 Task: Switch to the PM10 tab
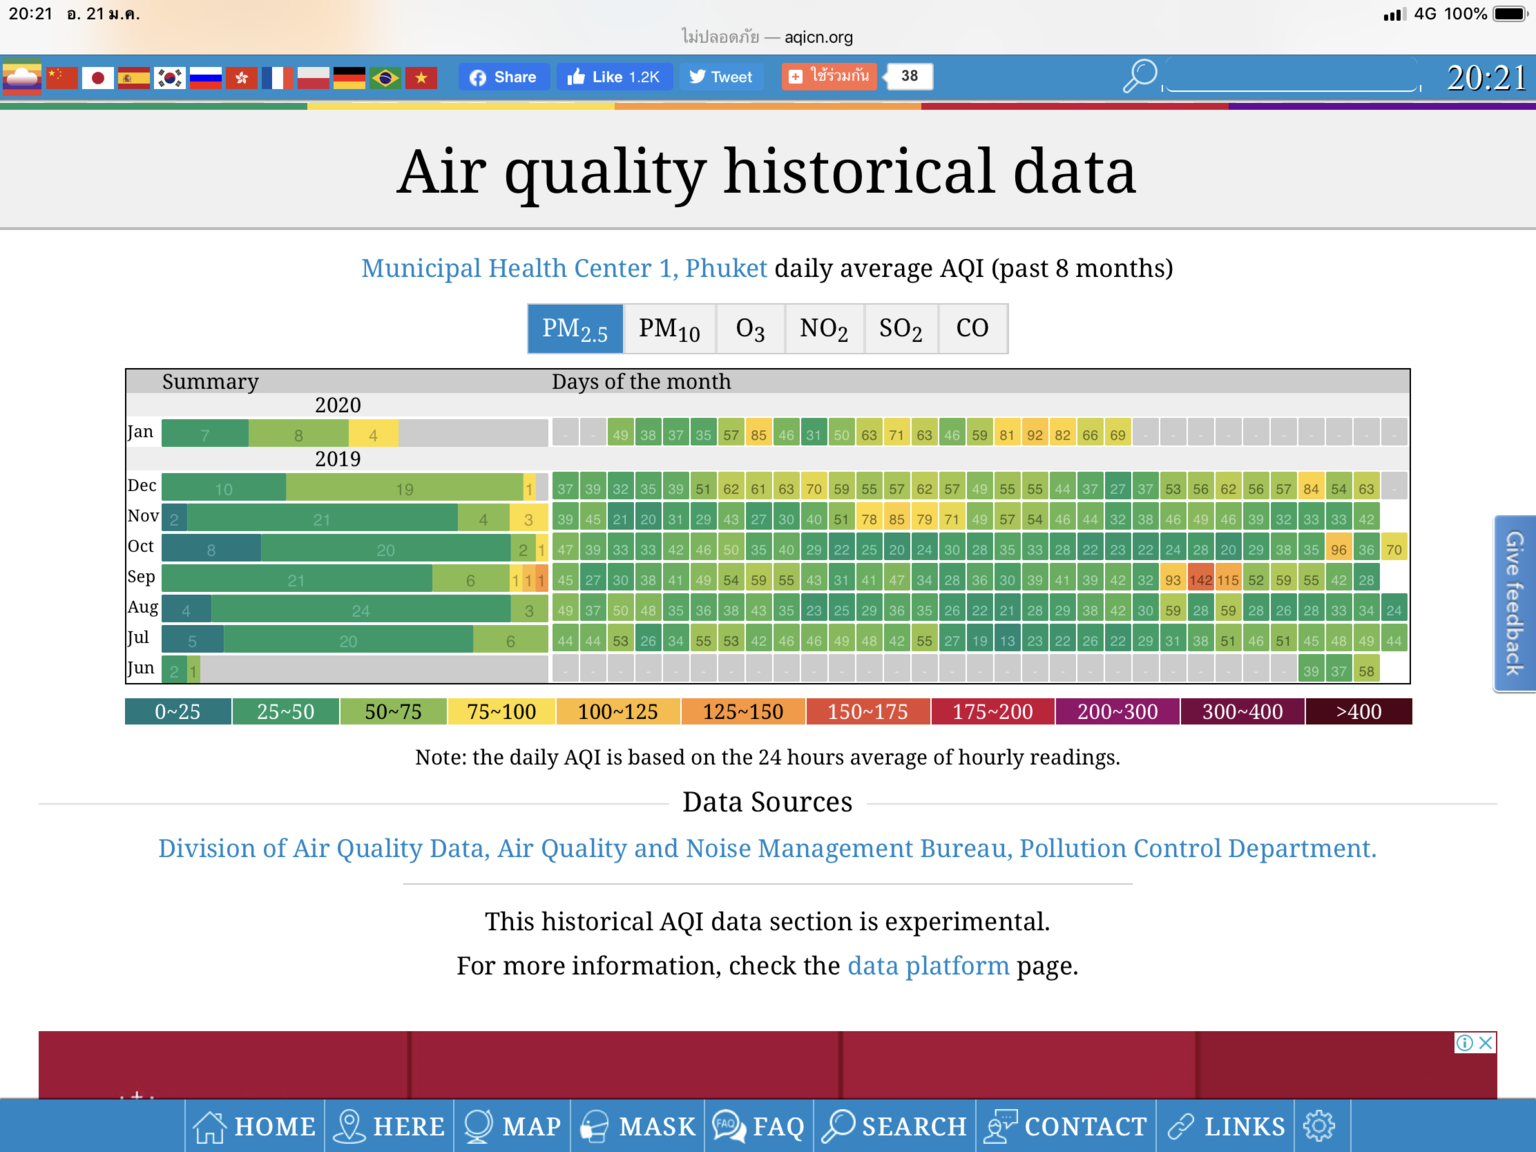(x=669, y=329)
